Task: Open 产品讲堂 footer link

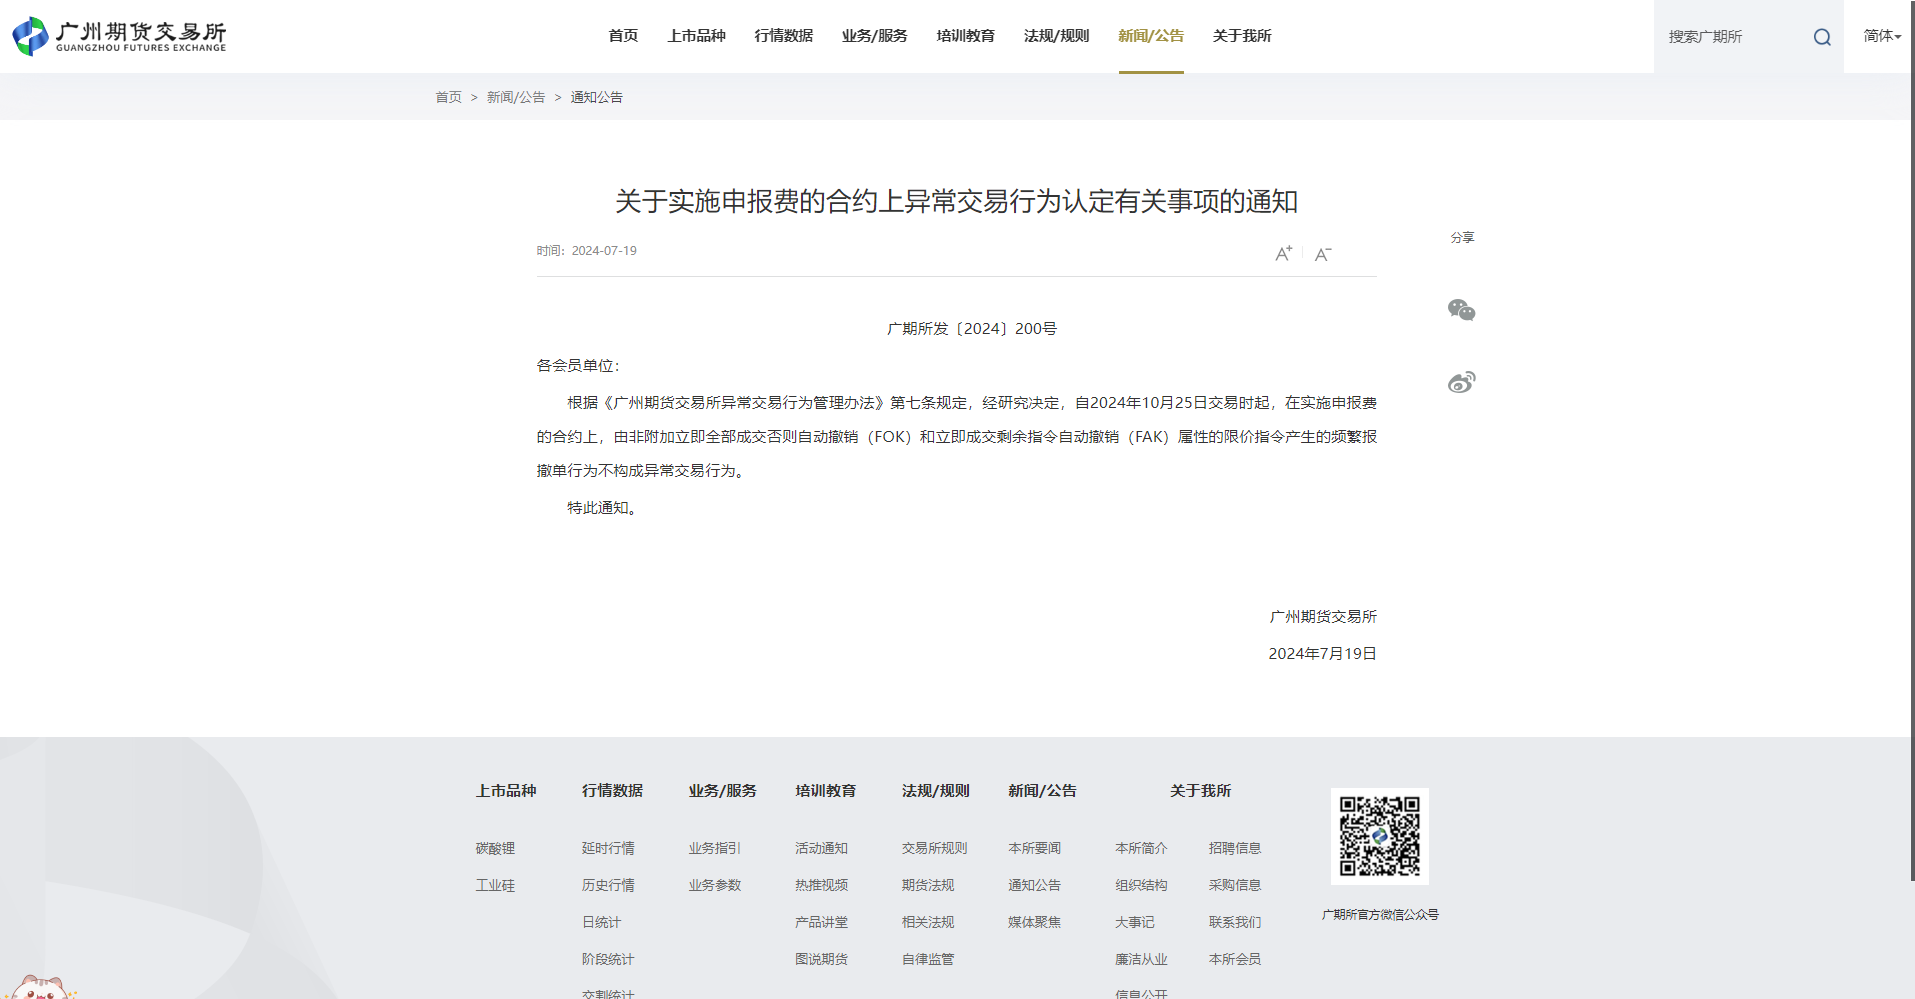Action: point(821,922)
